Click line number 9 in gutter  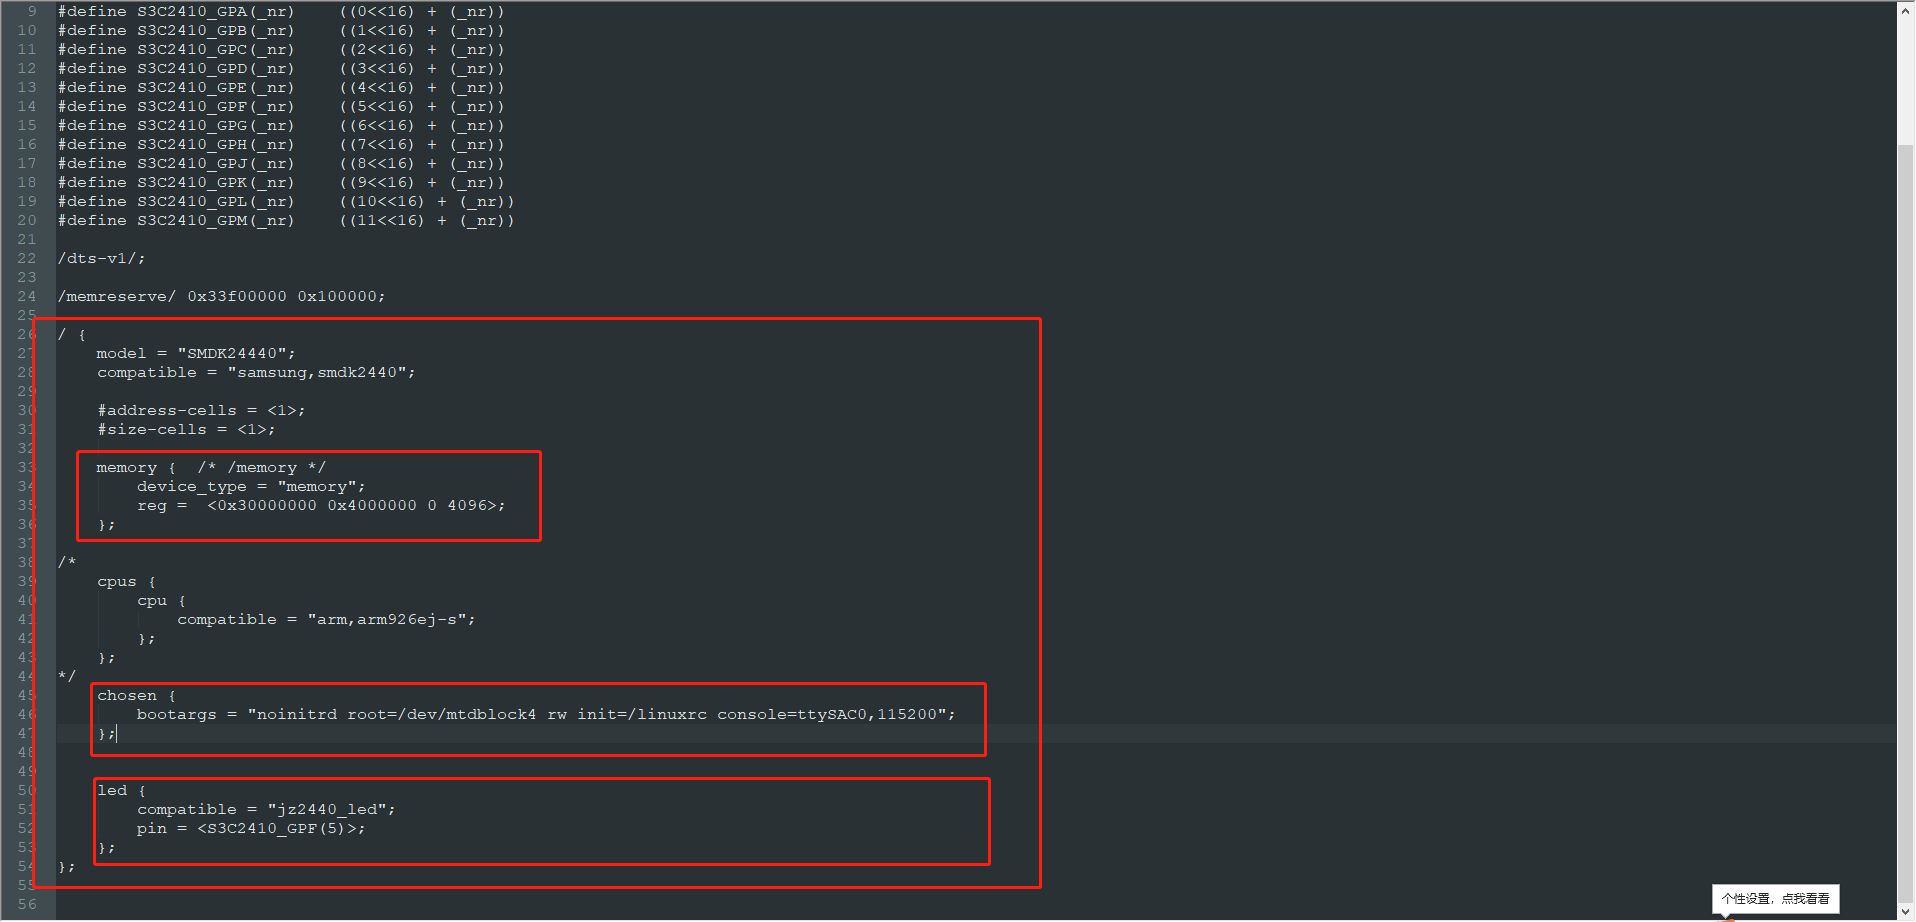[x=32, y=12]
